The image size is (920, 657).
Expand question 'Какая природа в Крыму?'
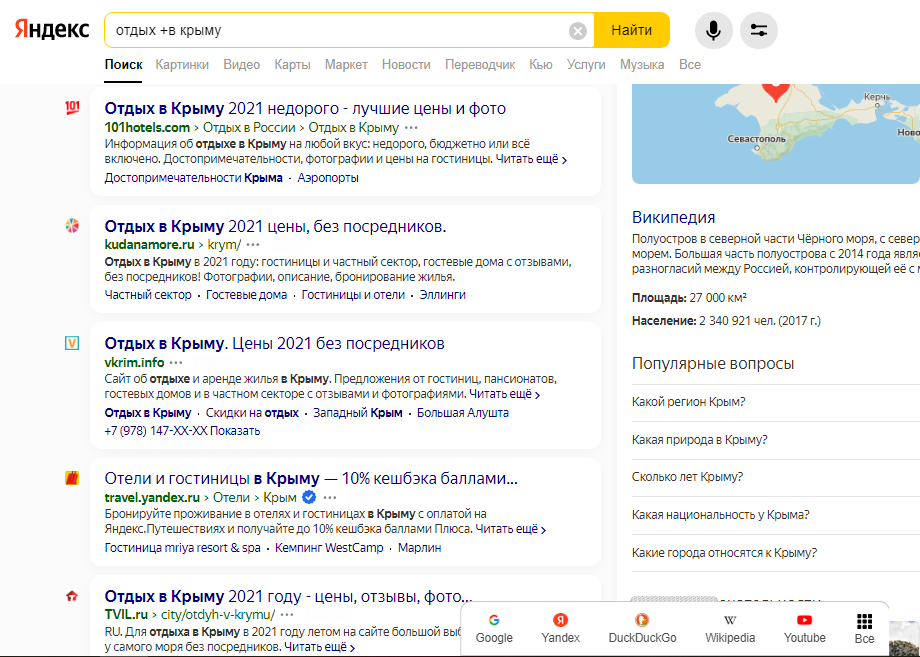click(x=776, y=440)
